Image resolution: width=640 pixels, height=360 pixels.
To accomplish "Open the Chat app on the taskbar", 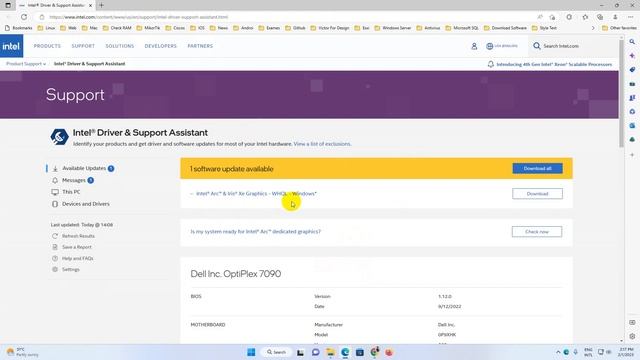I will click(x=316, y=352).
